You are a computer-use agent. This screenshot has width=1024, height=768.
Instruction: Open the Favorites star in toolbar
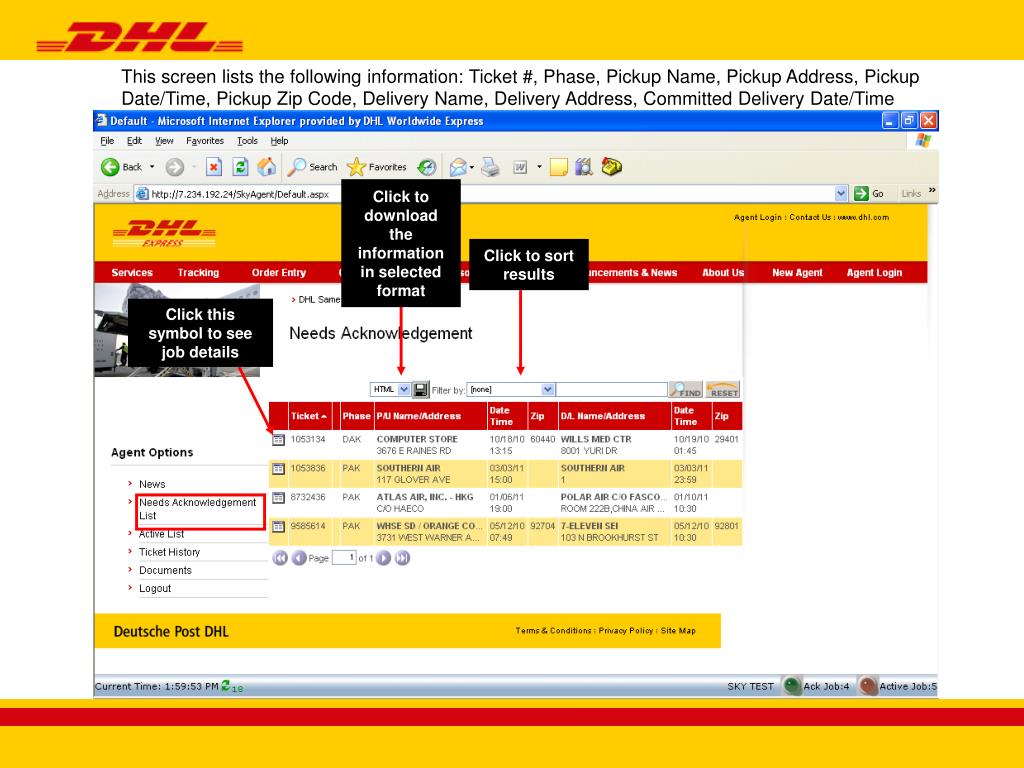point(356,167)
